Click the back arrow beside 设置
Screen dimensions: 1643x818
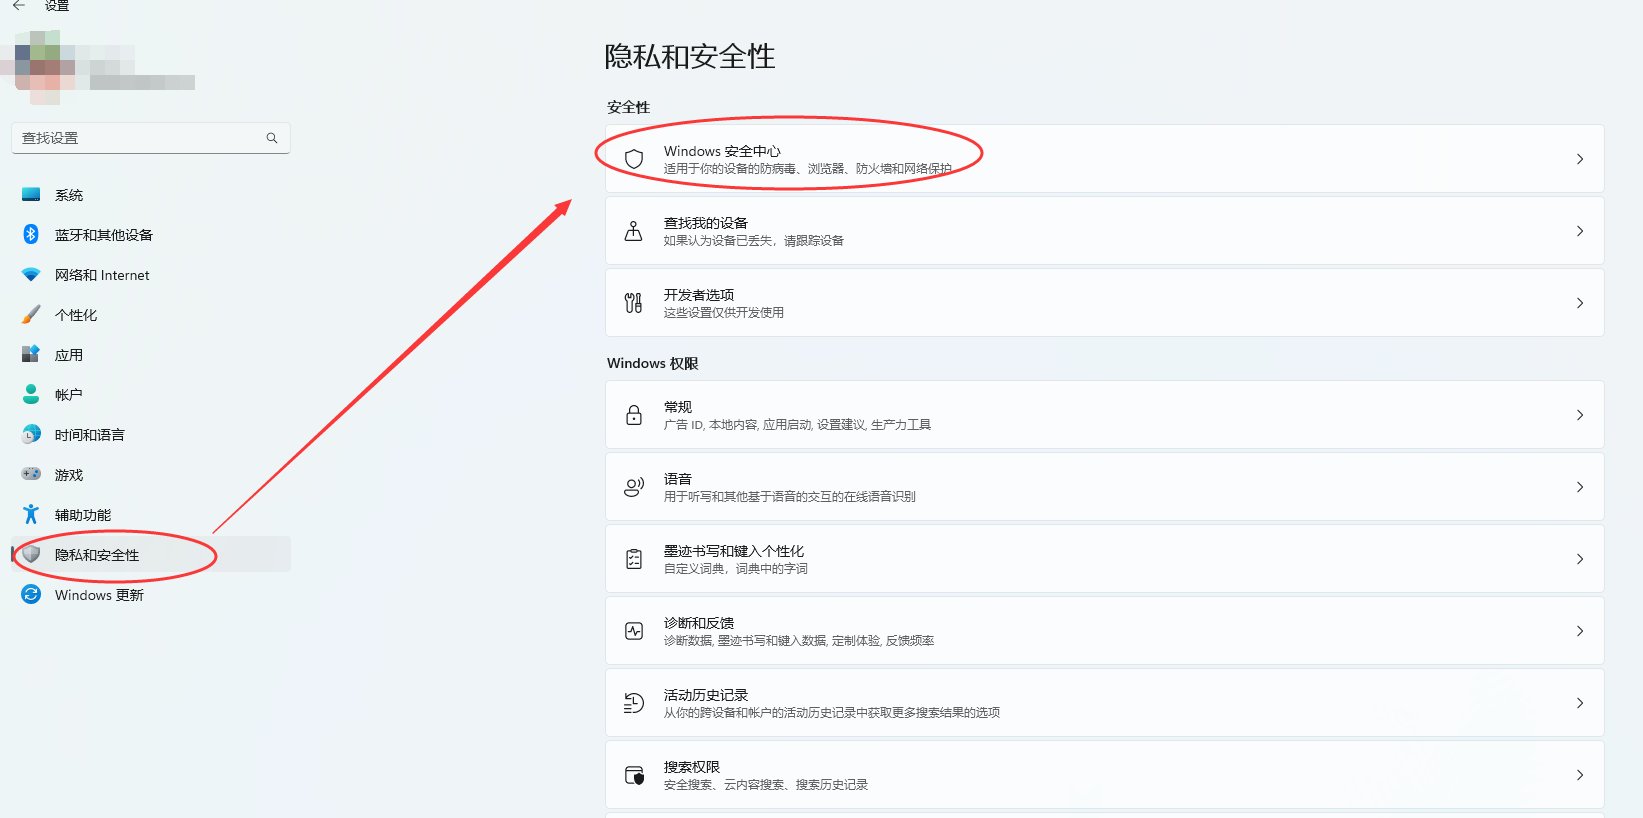tap(19, 5)
